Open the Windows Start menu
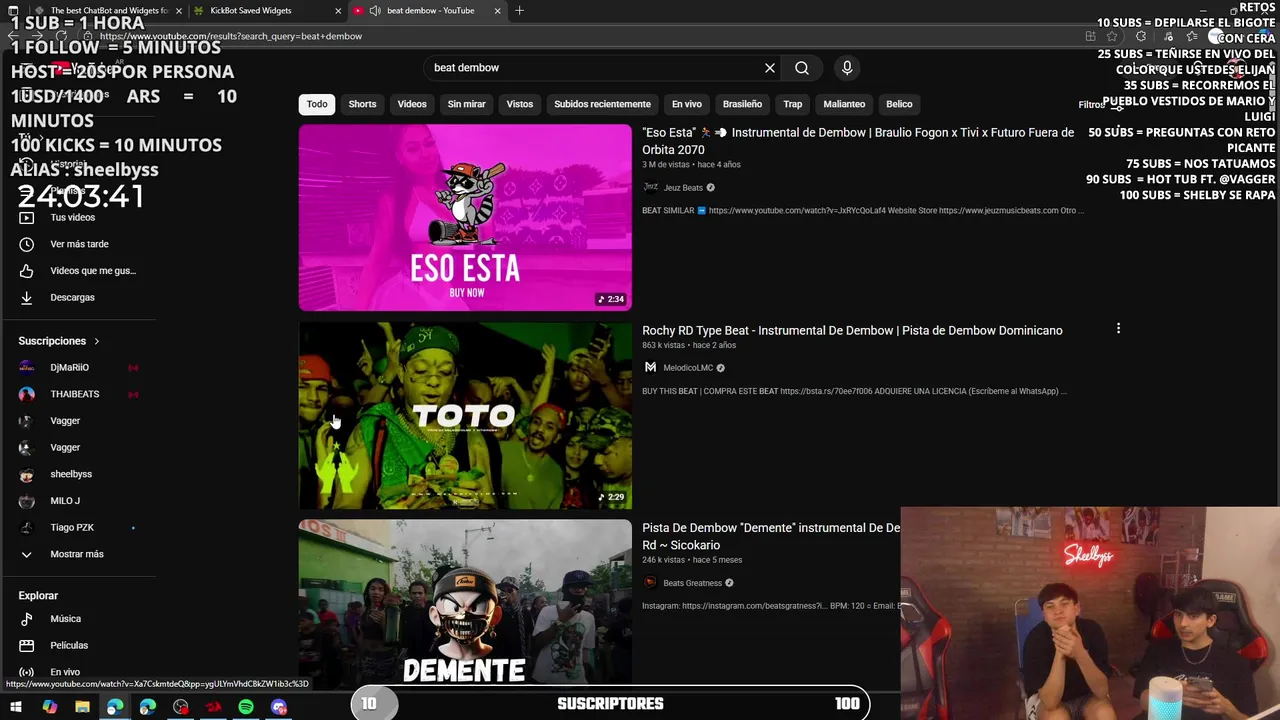The width and height of the screenshot is (1280, 720). click(16, 707)
